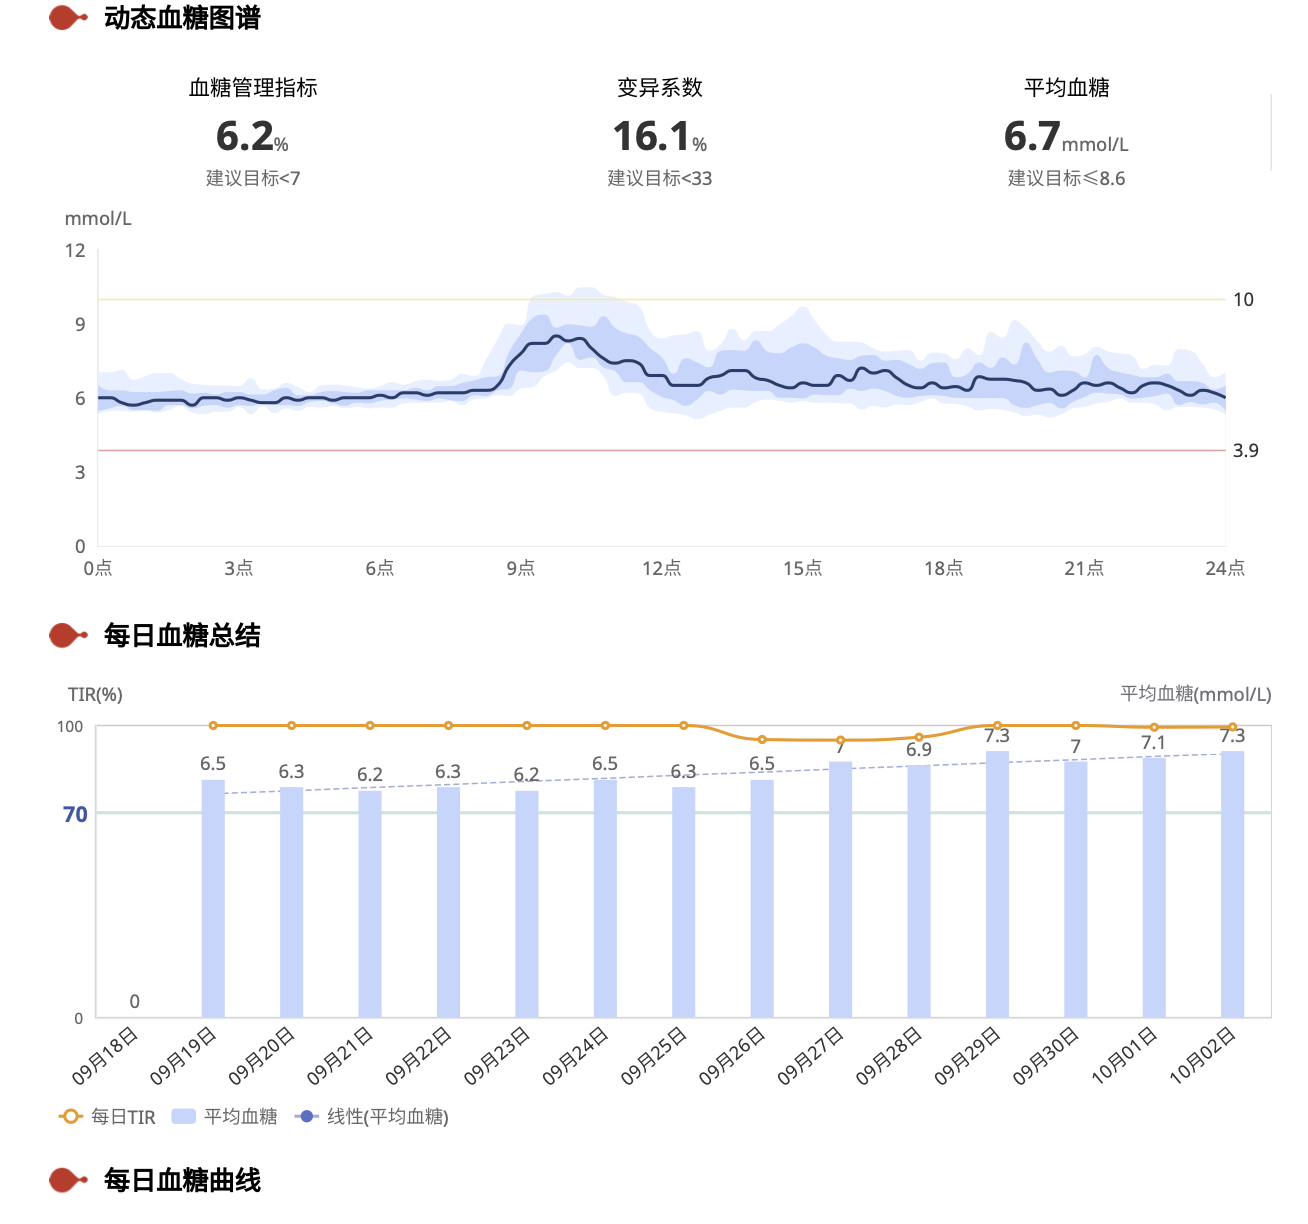Toggle the 平均血糖 legend entry
The height and width of the screenshot is (1224, 1308).
[x=225, y=1116]
